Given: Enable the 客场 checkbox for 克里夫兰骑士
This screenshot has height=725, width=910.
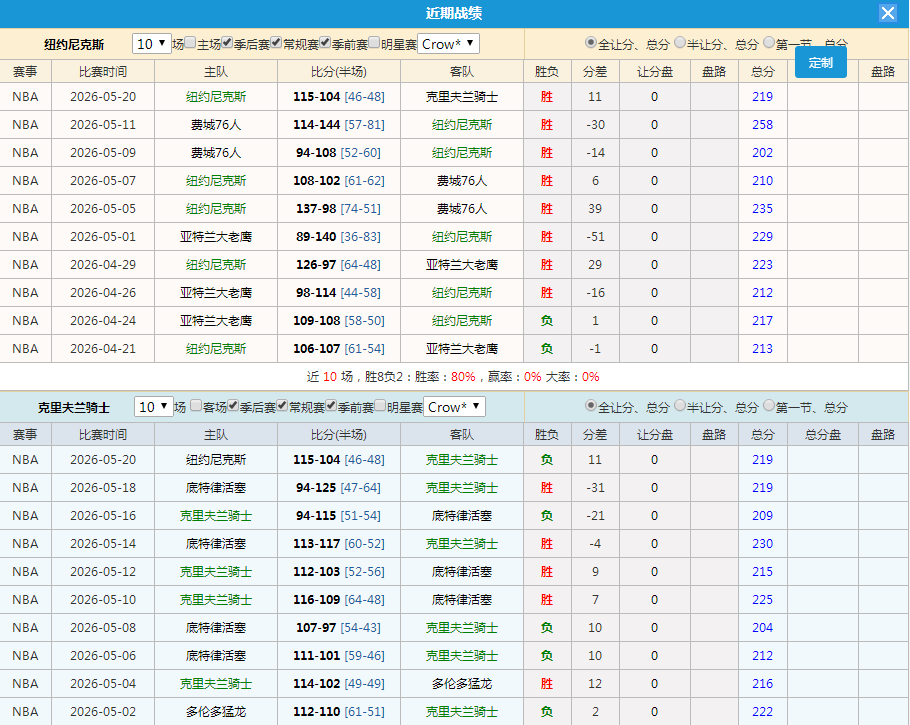Looking at the screenshot, I should point(196,405).
